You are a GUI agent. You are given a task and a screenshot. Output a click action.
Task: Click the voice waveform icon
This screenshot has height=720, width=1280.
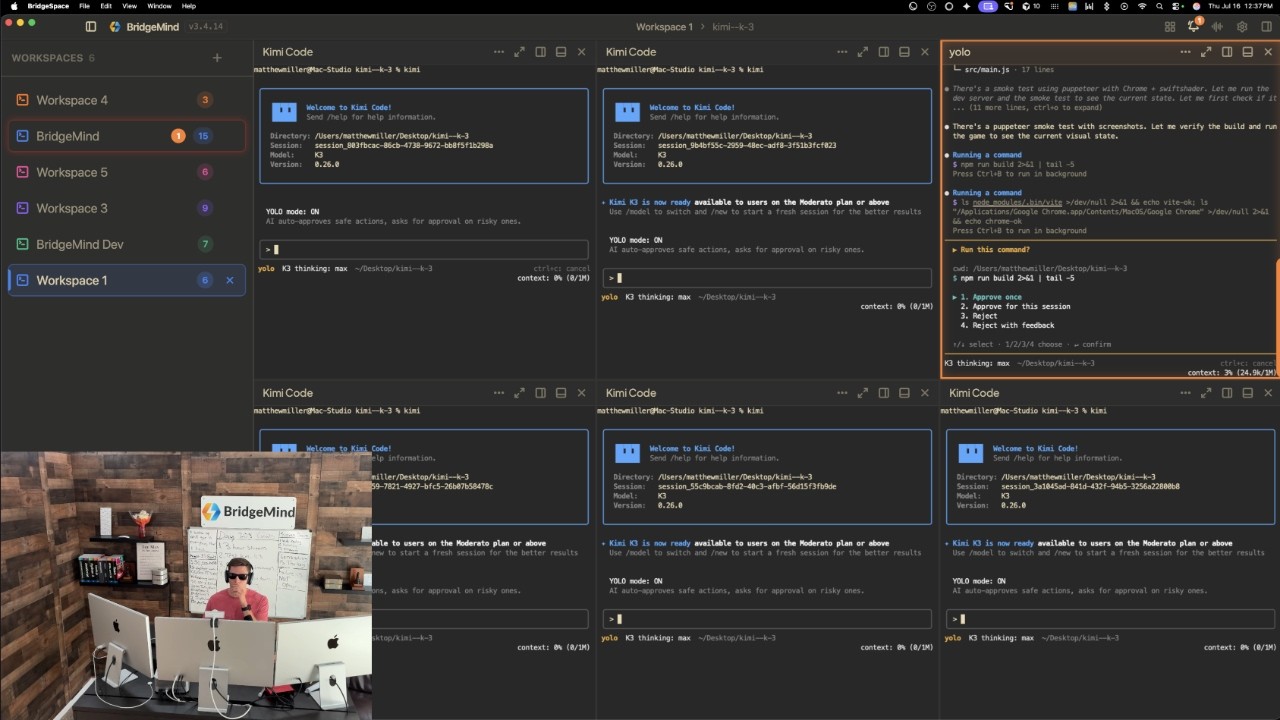[x=1218, y=27]
